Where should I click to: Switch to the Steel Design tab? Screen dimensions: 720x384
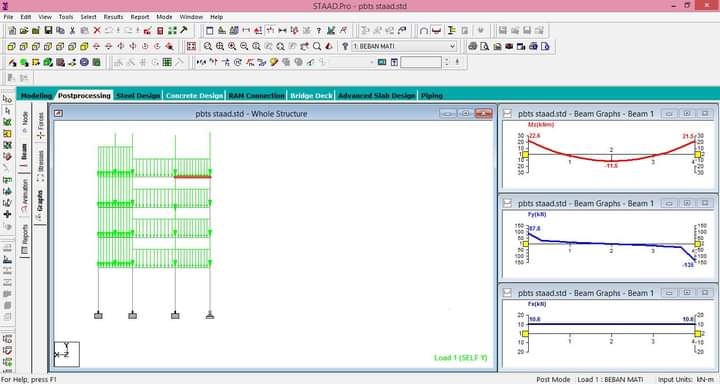pyautogui.click(x=138, y=96)
